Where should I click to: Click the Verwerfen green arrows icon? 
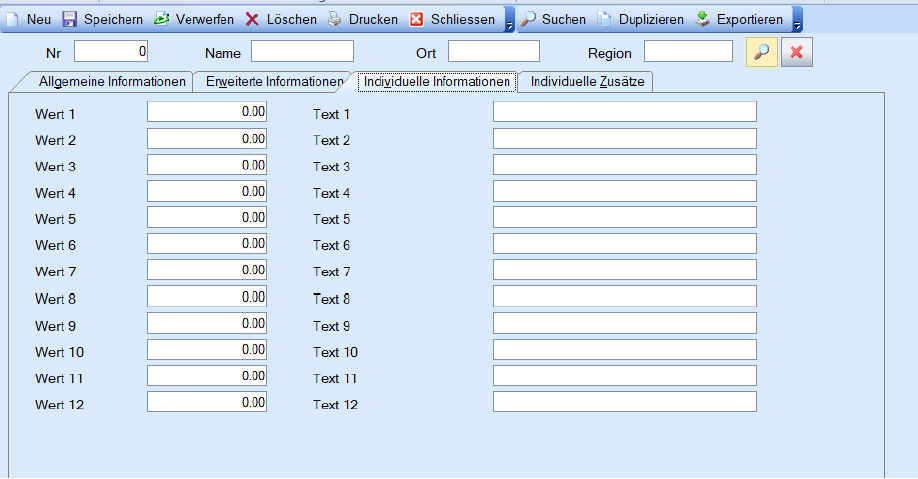click(162, 19)
